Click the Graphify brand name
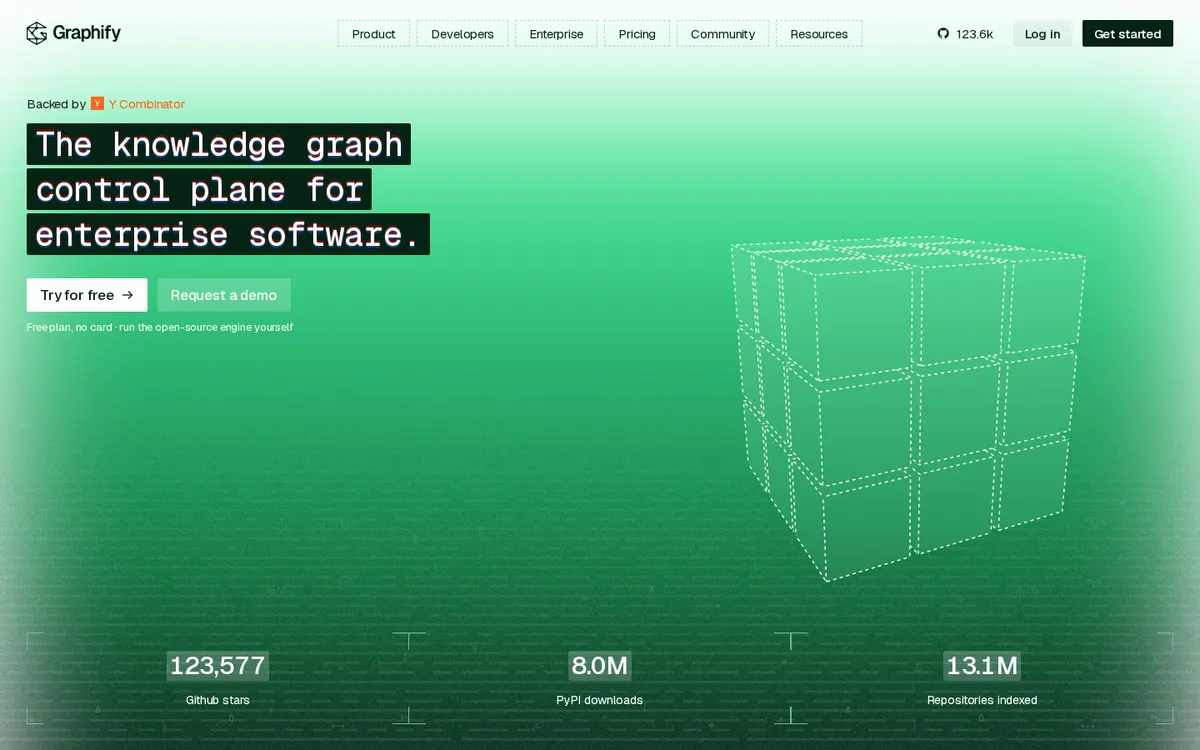Image resolution: width=1200 pixels, height=750 pixels. tap(87, 33)
